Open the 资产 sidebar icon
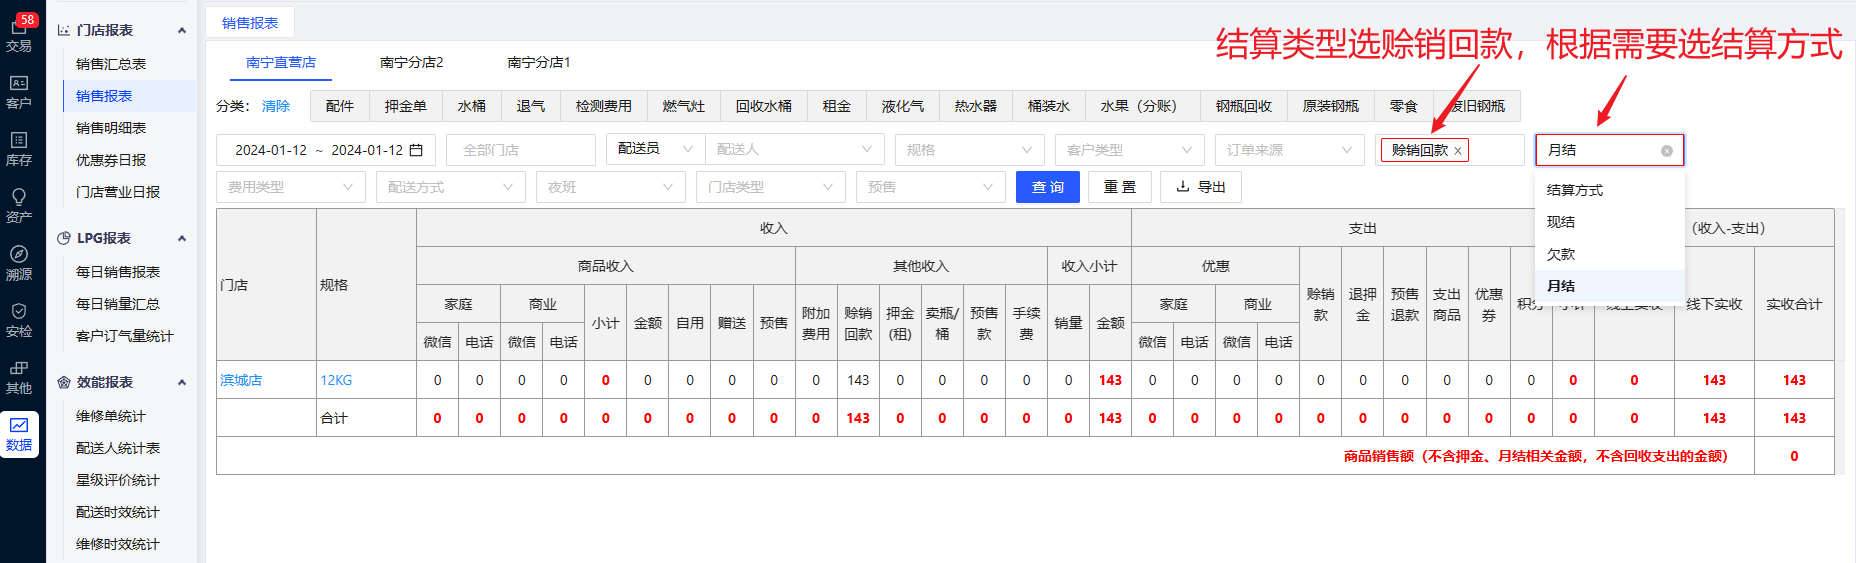 pyautogui.click(x=19, y=205)
